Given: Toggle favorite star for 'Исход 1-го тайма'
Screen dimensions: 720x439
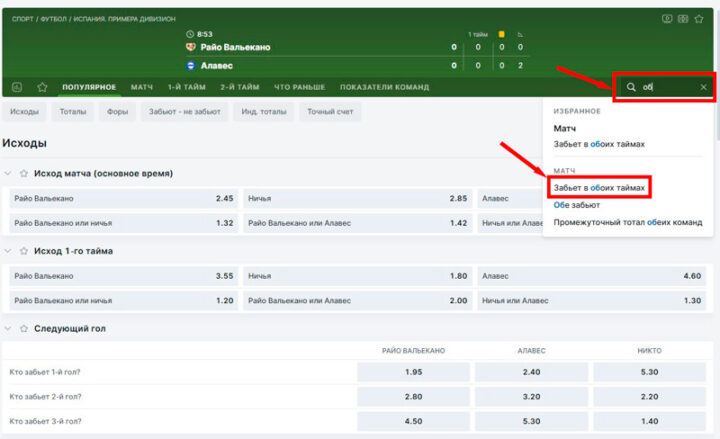Looking at the screenshot, I should click(x=23, y=250).
